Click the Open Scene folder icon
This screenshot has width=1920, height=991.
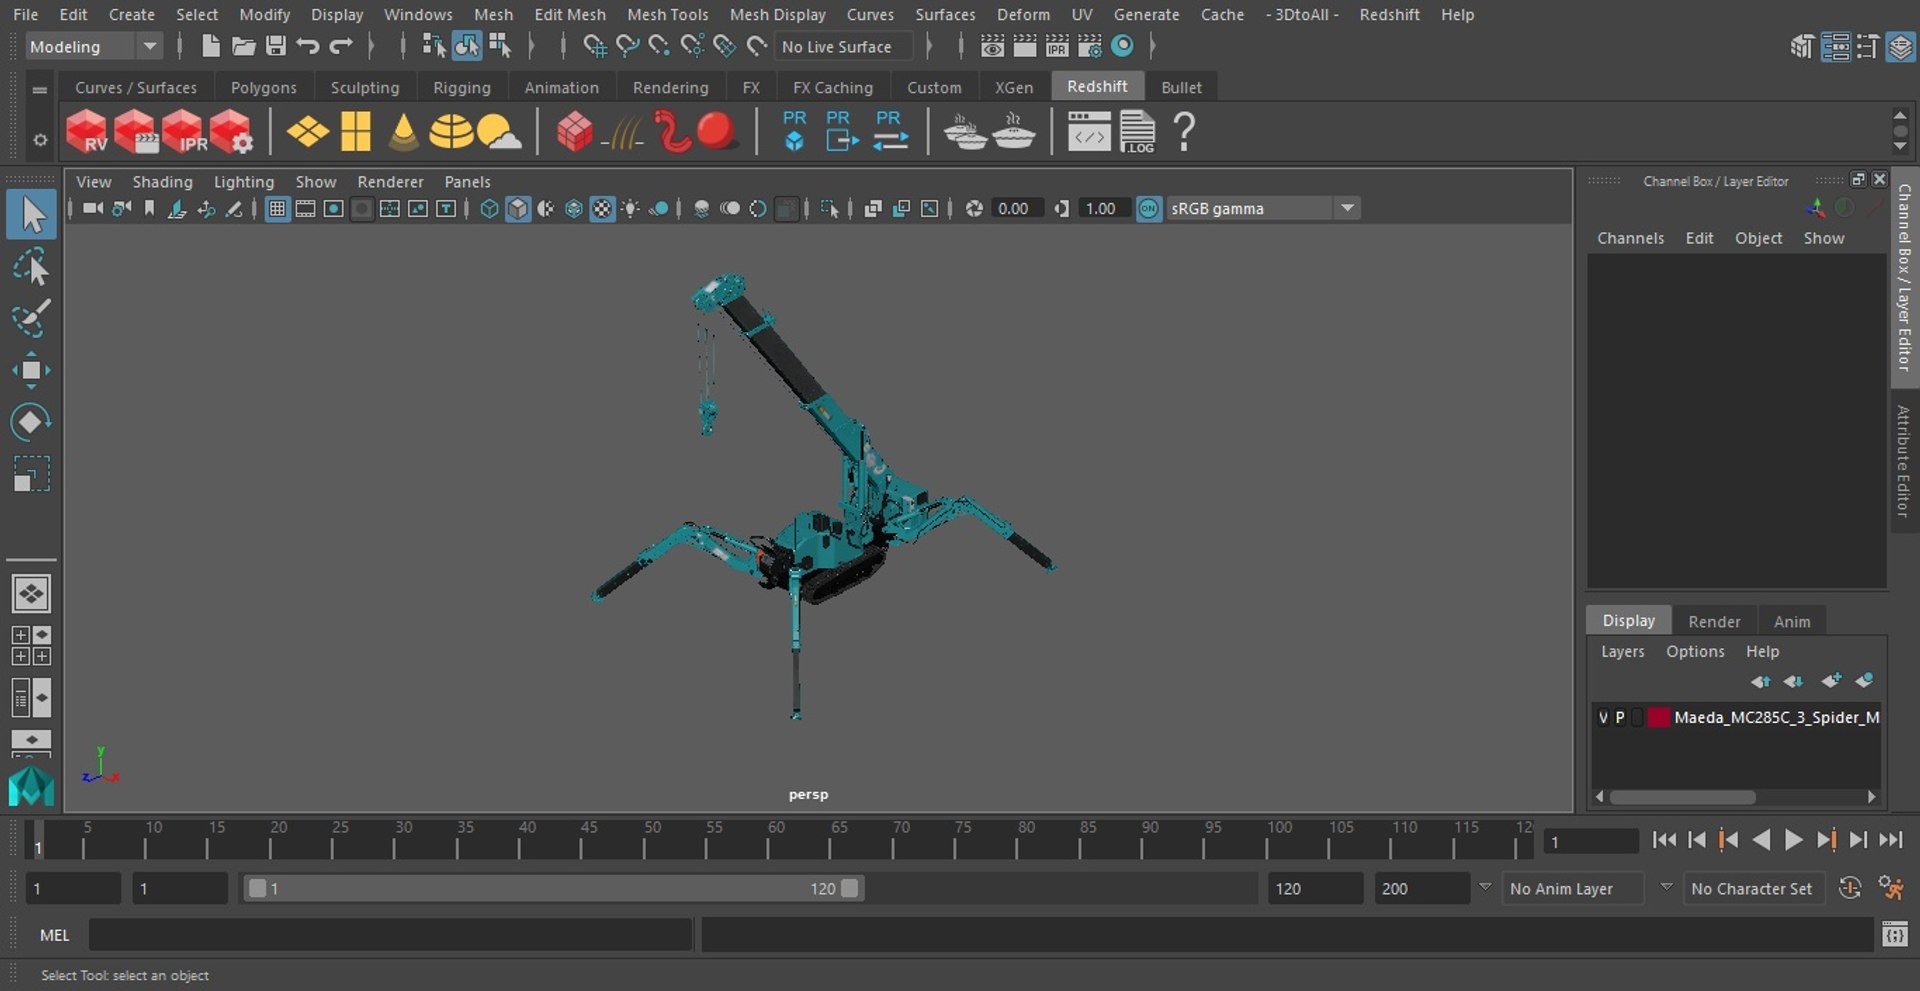243,46
